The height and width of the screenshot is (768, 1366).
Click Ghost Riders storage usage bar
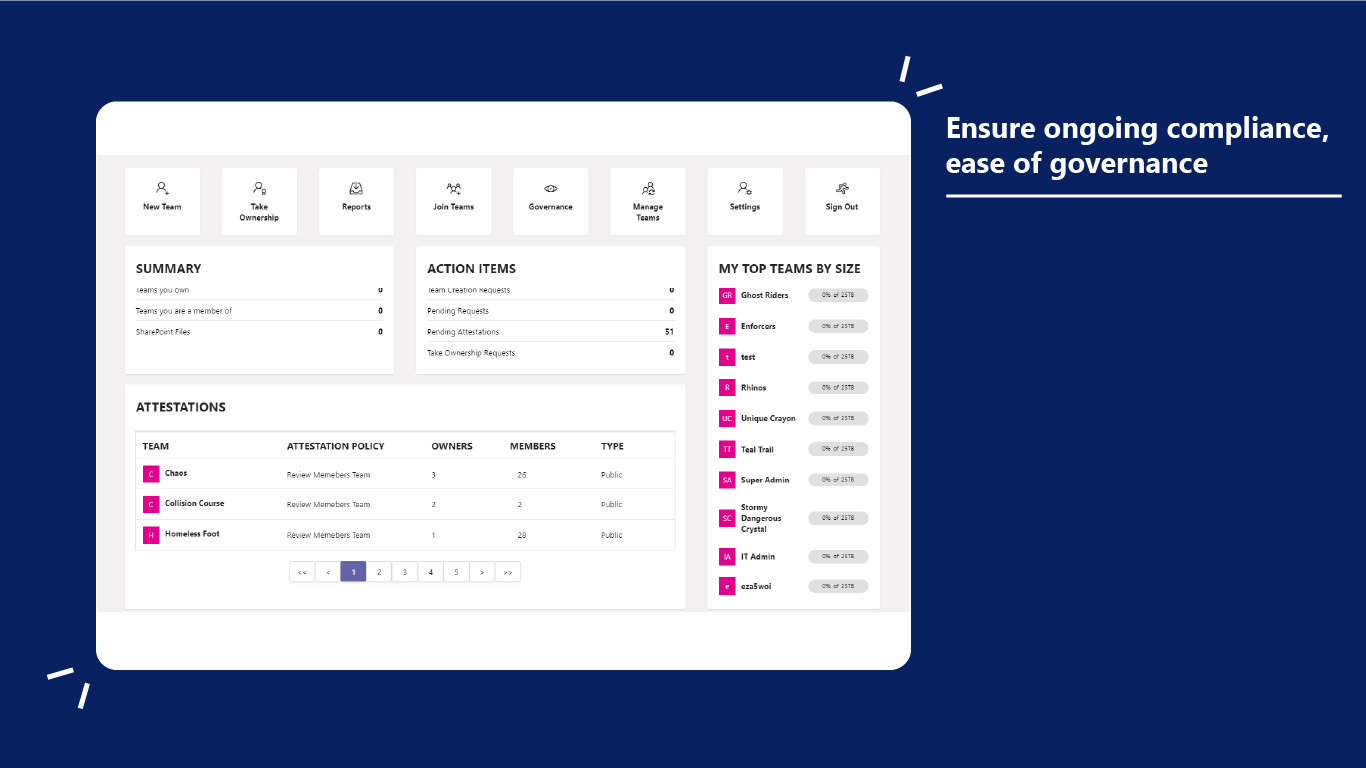click(838, 296)
